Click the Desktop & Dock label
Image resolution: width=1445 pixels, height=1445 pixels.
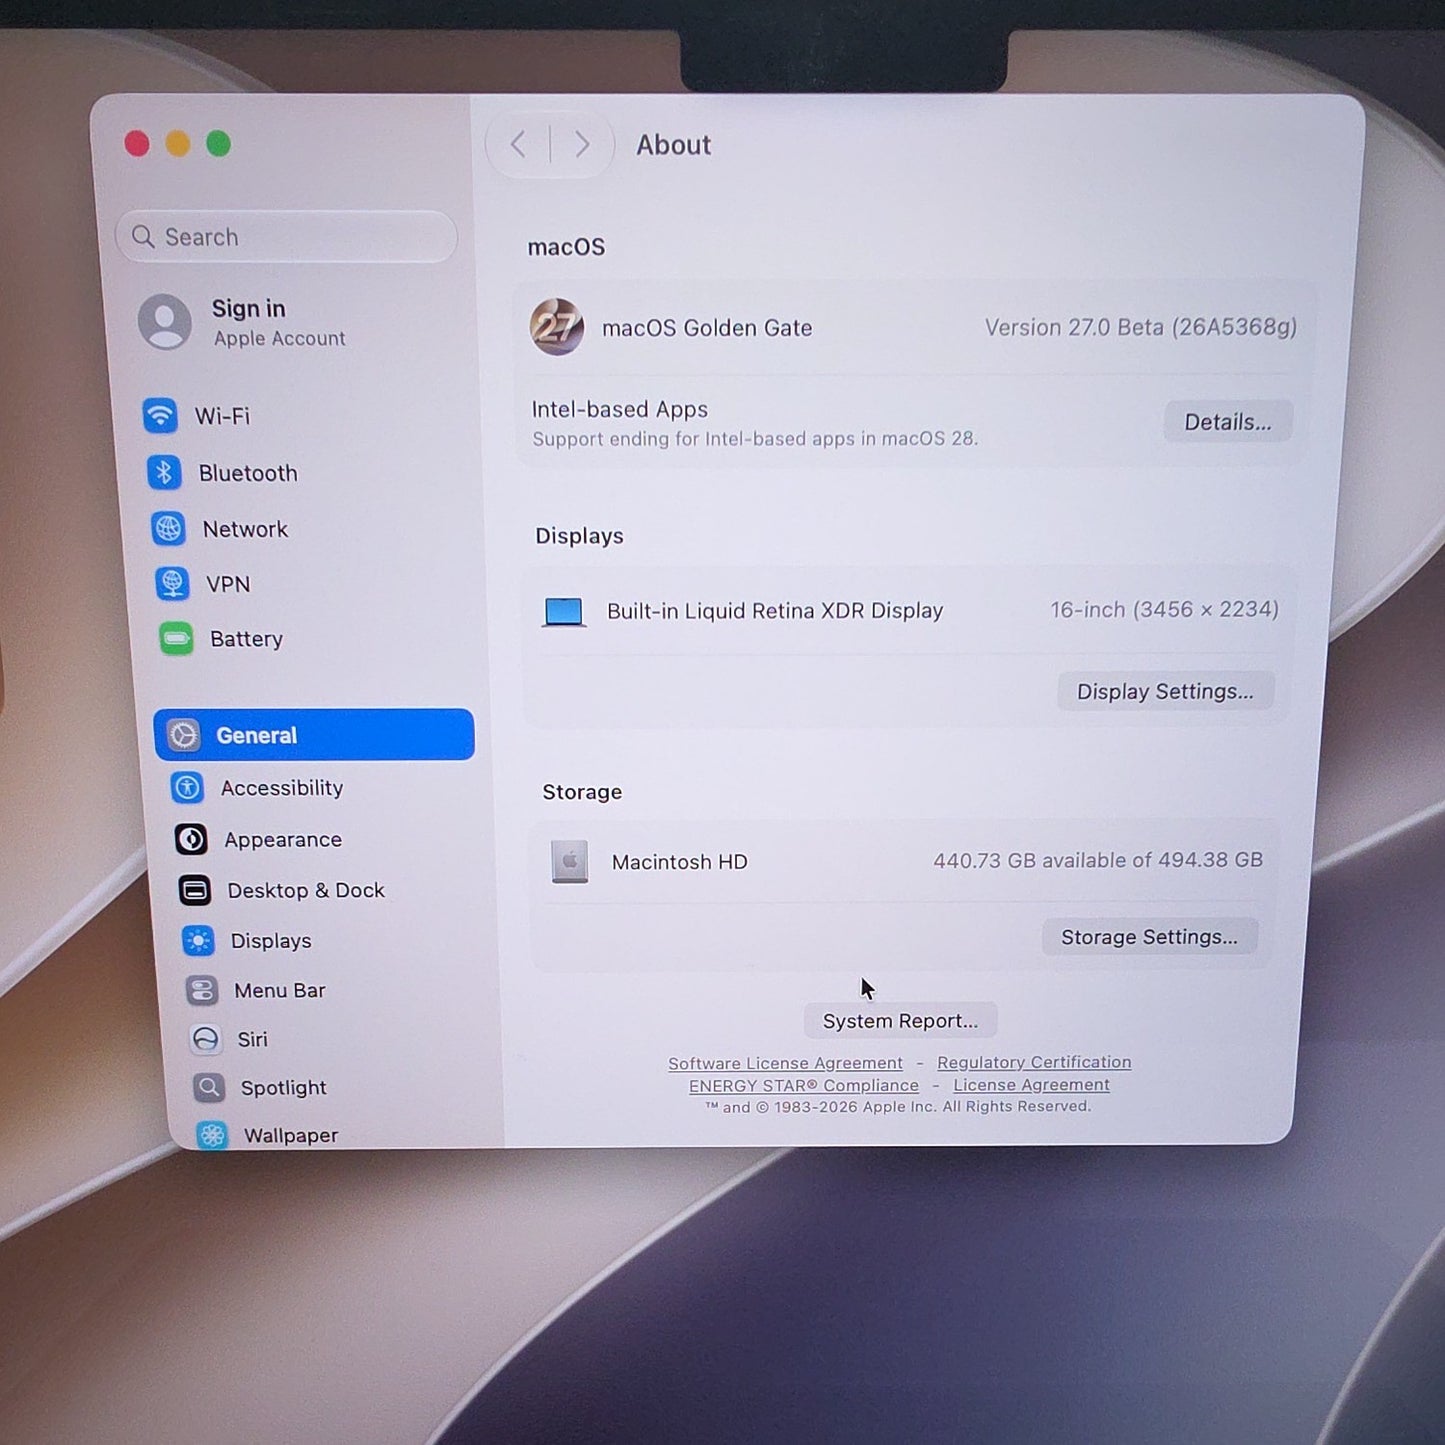coord(306,890)
